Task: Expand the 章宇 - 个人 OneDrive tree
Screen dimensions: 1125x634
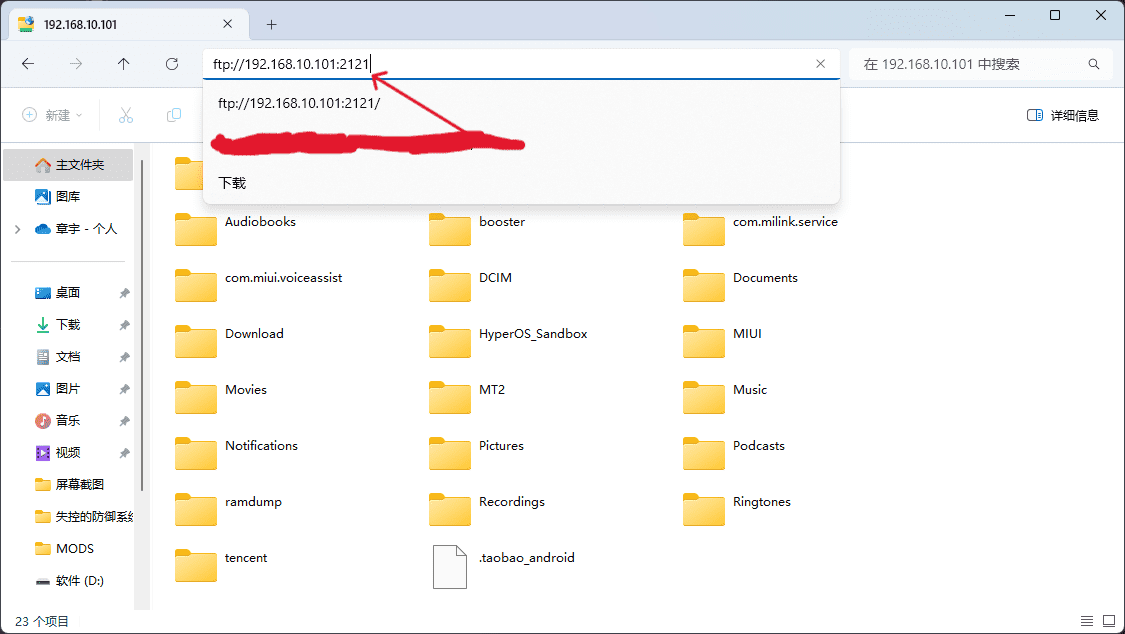Action: tap(17, 229)
